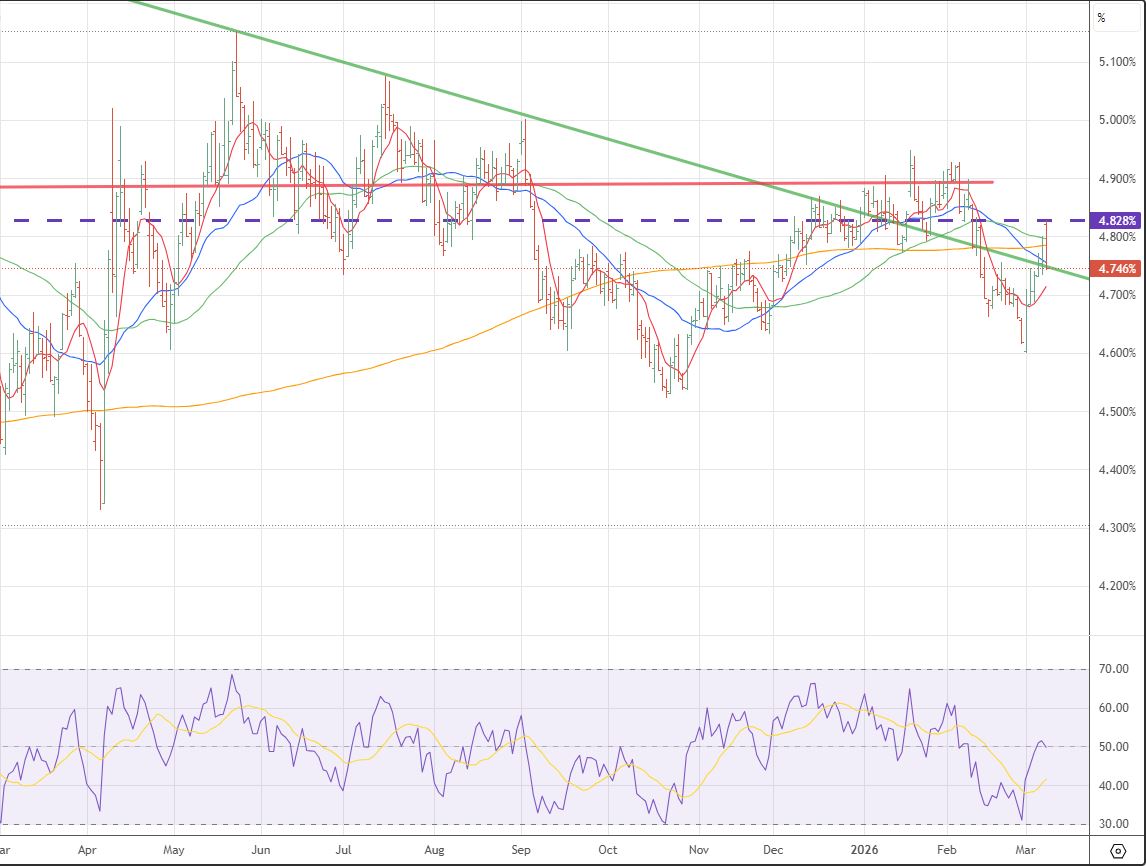Click the purple 4.828% price label

1117,220
